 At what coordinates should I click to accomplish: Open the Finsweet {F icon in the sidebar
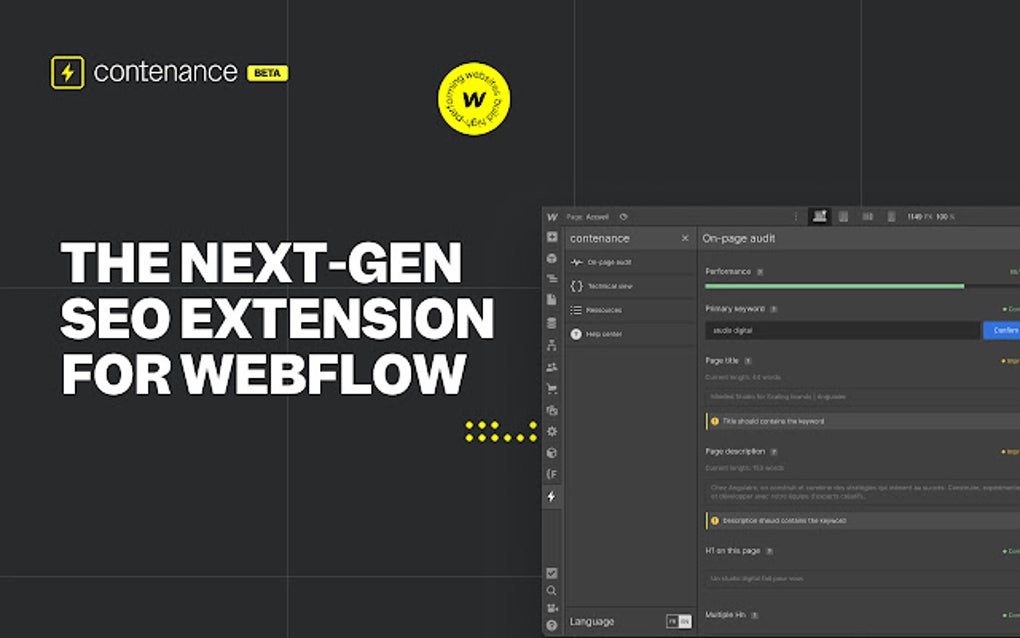tap(552, 474)
